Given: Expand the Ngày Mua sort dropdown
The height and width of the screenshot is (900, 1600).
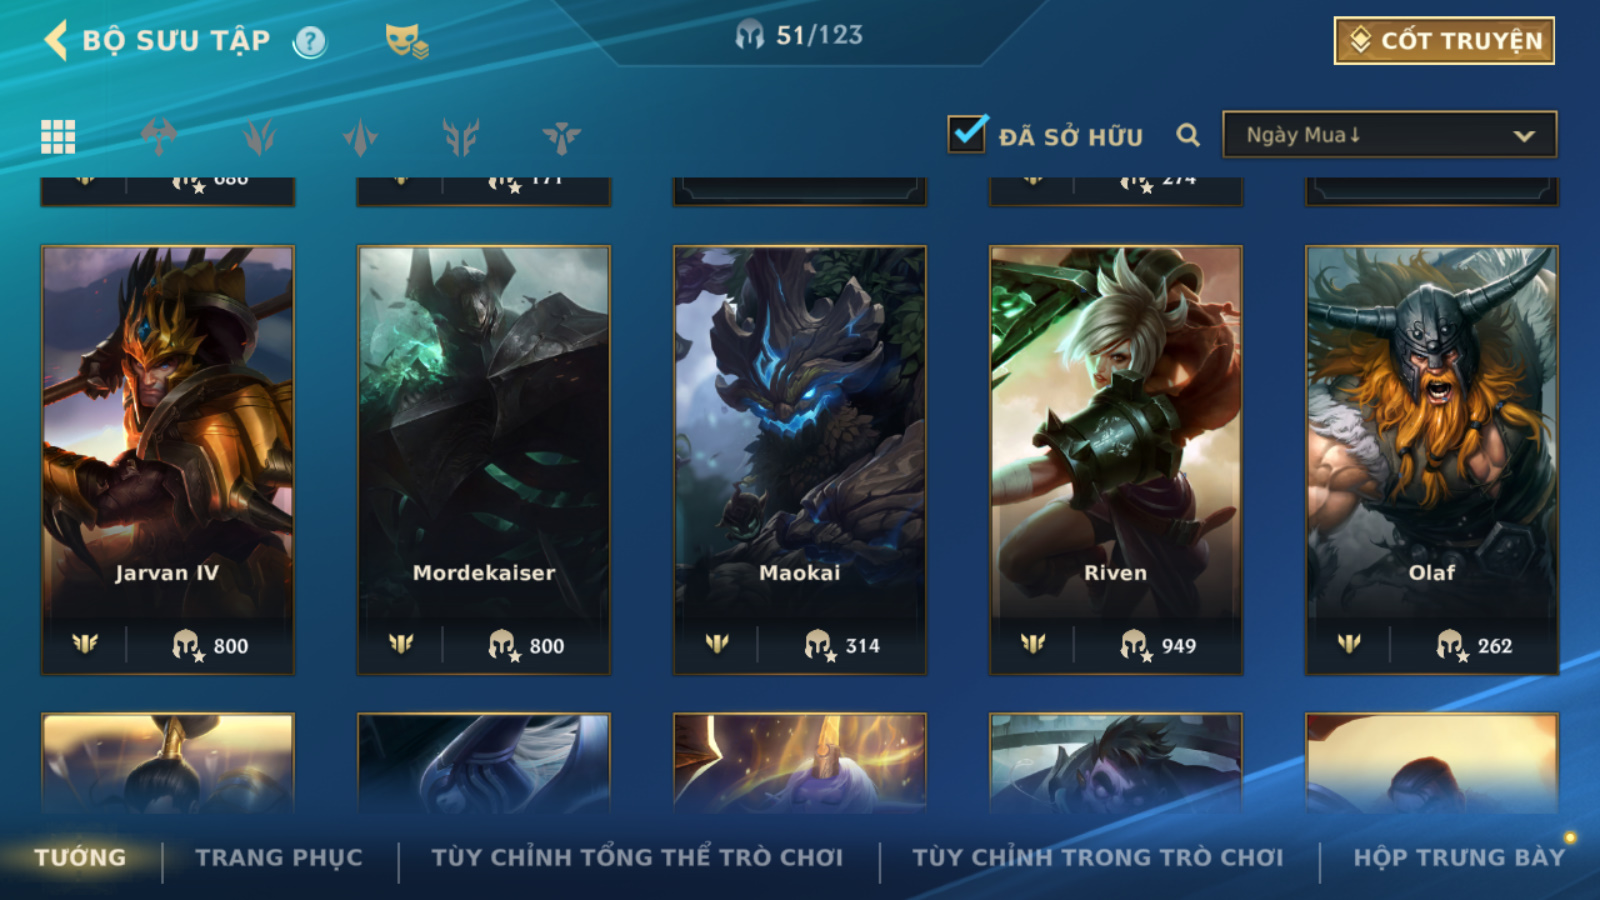Looking at the screenshot, I should pos(1389,135).
